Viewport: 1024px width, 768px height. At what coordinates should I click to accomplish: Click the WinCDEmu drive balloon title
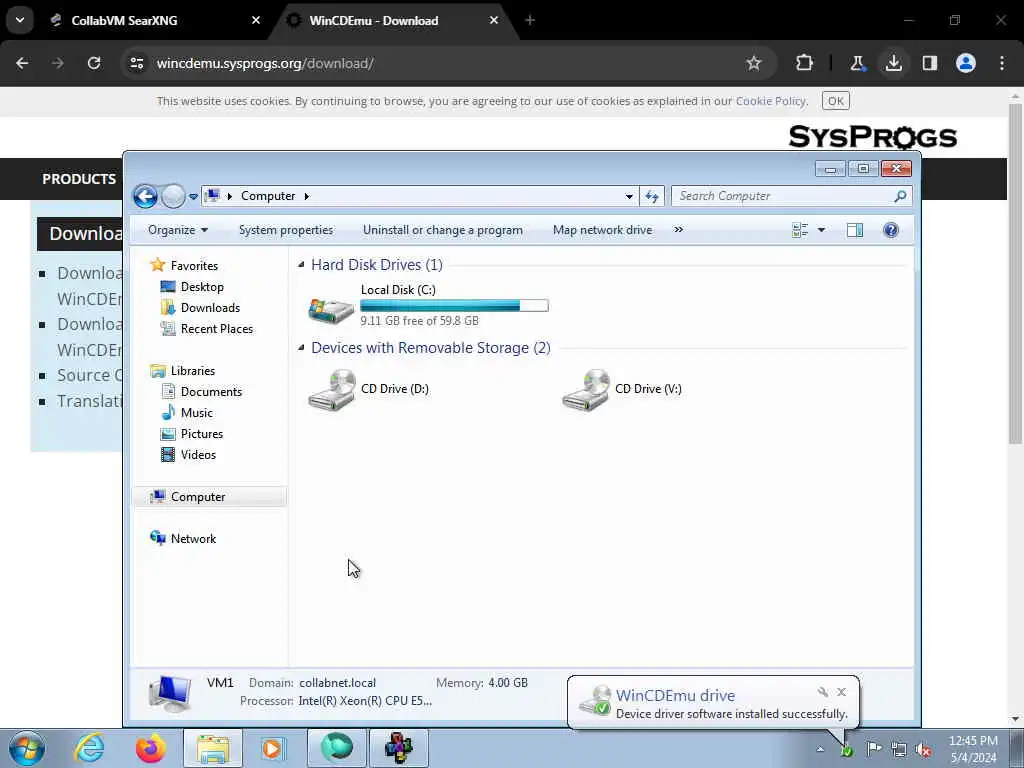click(x=675, y=695)
